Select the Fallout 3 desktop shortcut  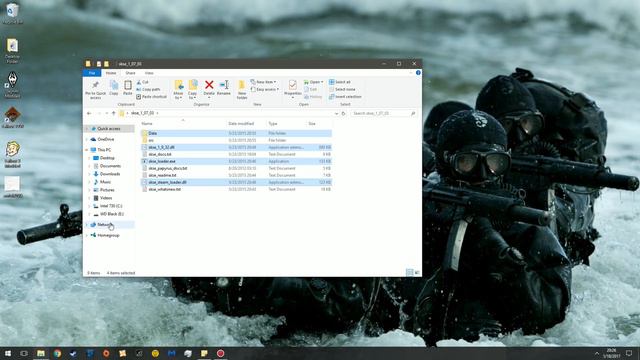click(x=12, y=155)
